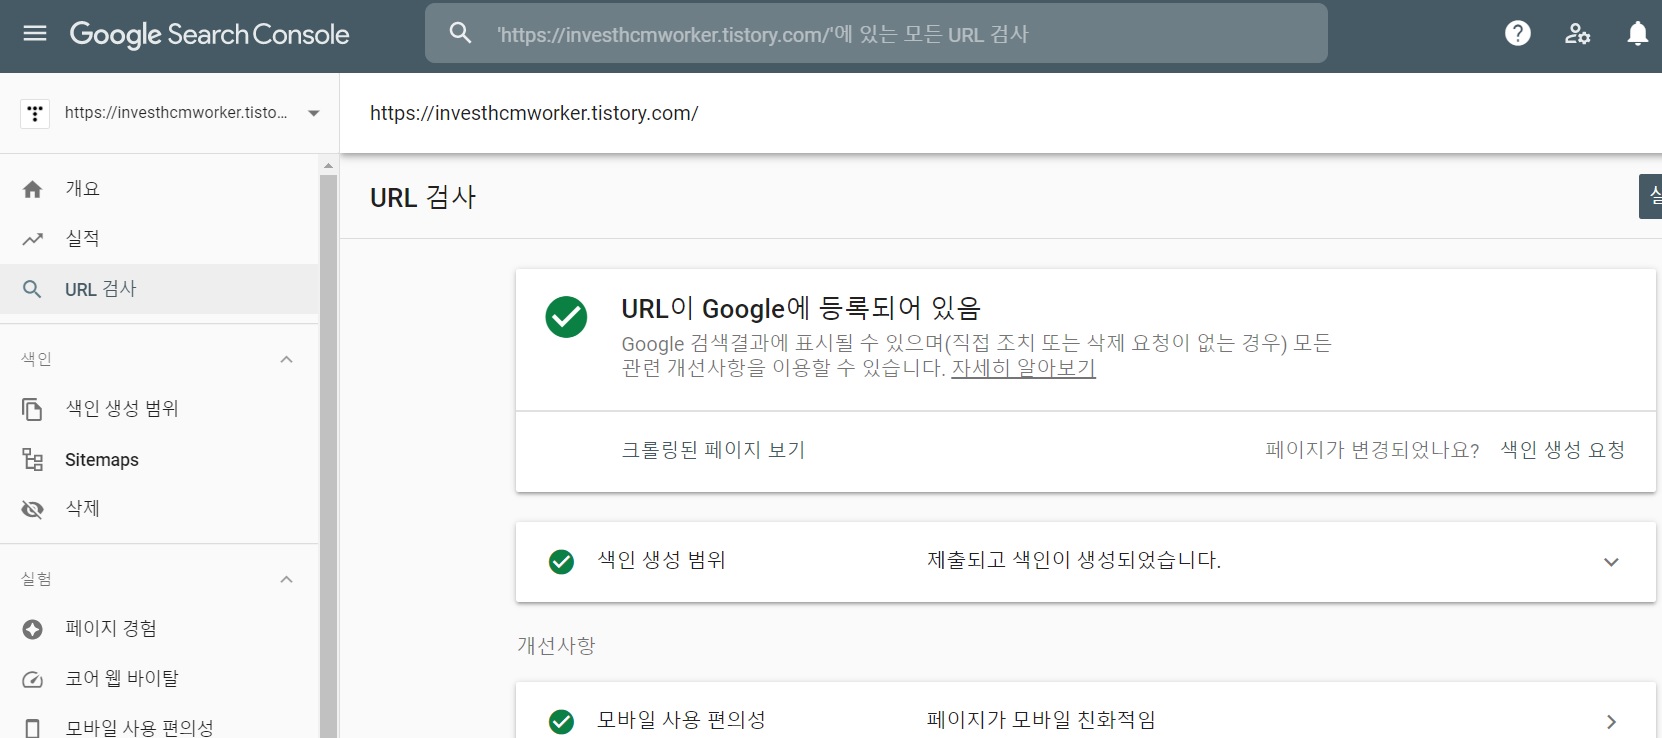Click text 페이지가 모바일 친화적임
The image size is (1662, 738).
1041,720
